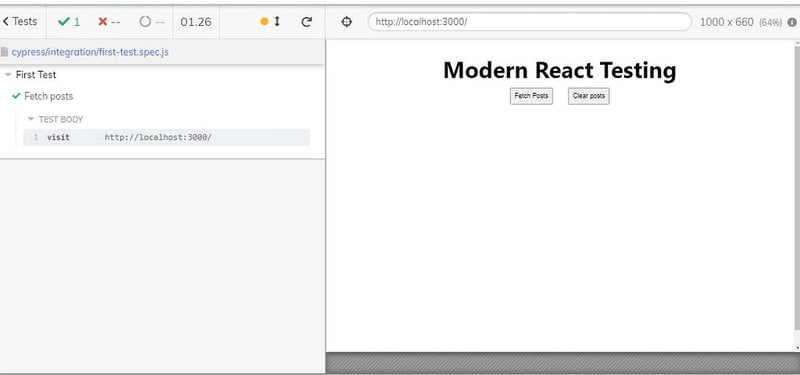800x375 pixels.
Task: Click the spec file document icon
Action: (5, 52)
